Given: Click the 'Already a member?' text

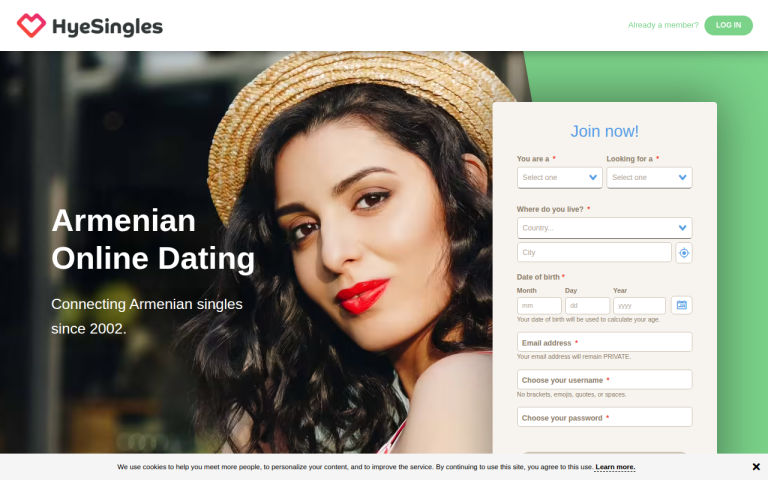Looking at the screenshot, I should [x=663, y=25].
